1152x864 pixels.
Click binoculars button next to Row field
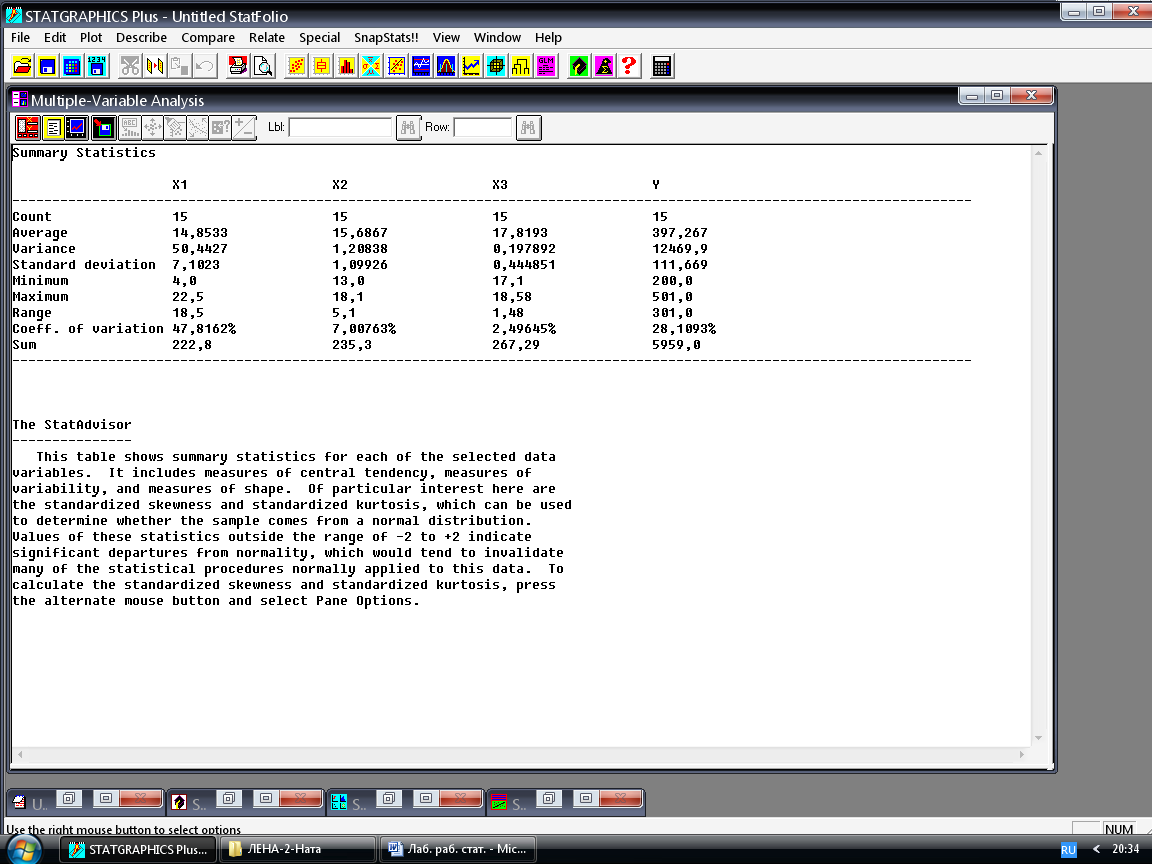(528, 128)
